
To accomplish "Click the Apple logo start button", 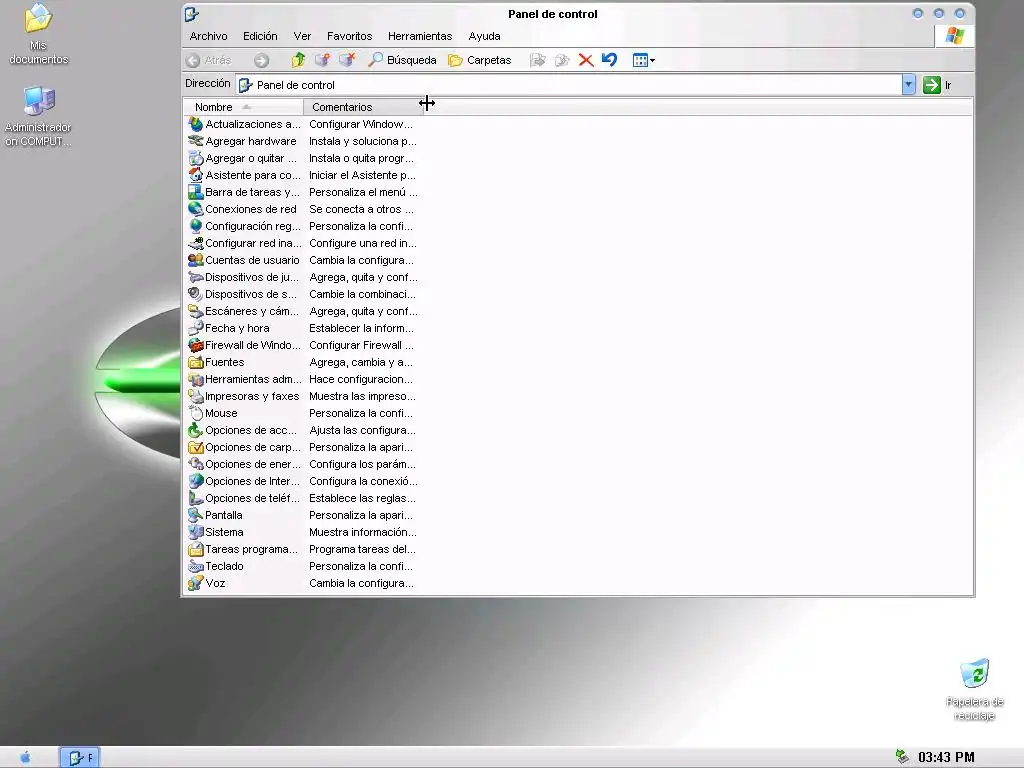I will pos(25,757).
